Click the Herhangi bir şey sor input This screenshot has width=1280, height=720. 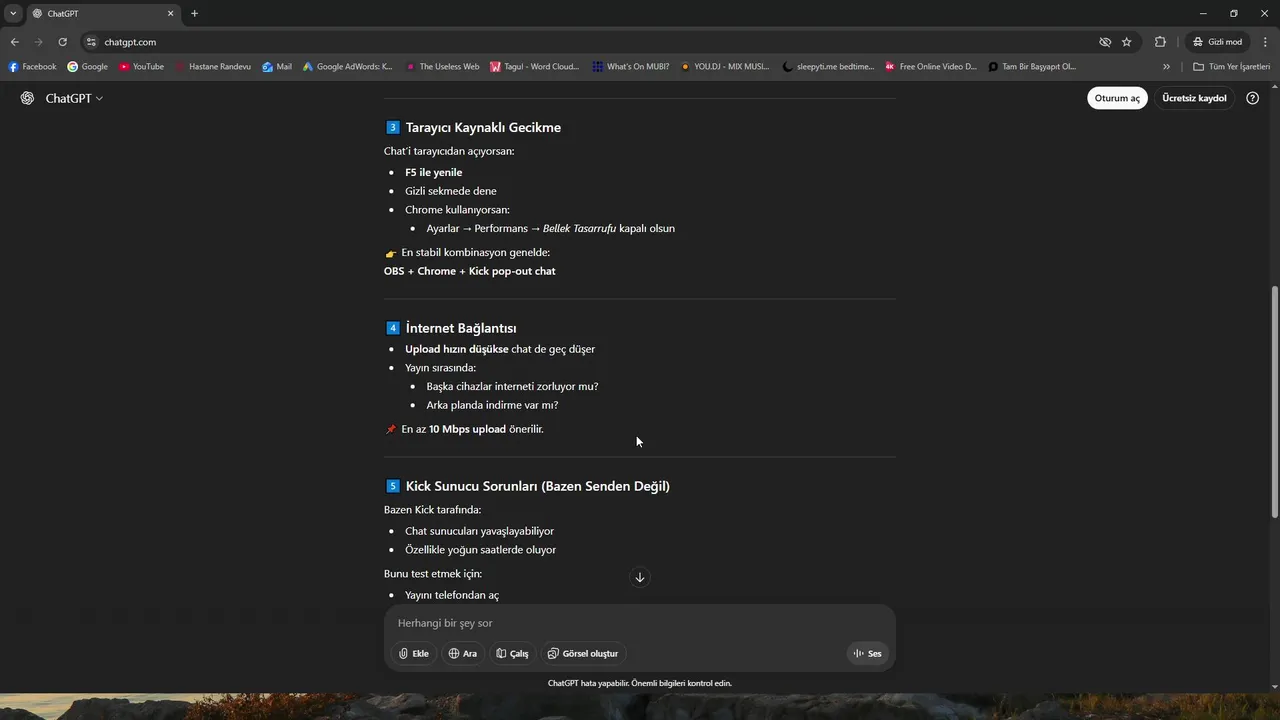point(640,623)
